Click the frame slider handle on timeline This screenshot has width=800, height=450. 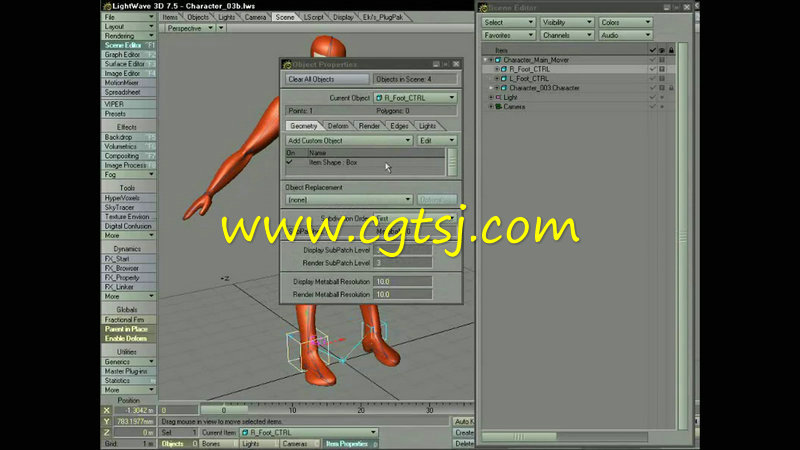pyautogui.click(x=223, y=410)
